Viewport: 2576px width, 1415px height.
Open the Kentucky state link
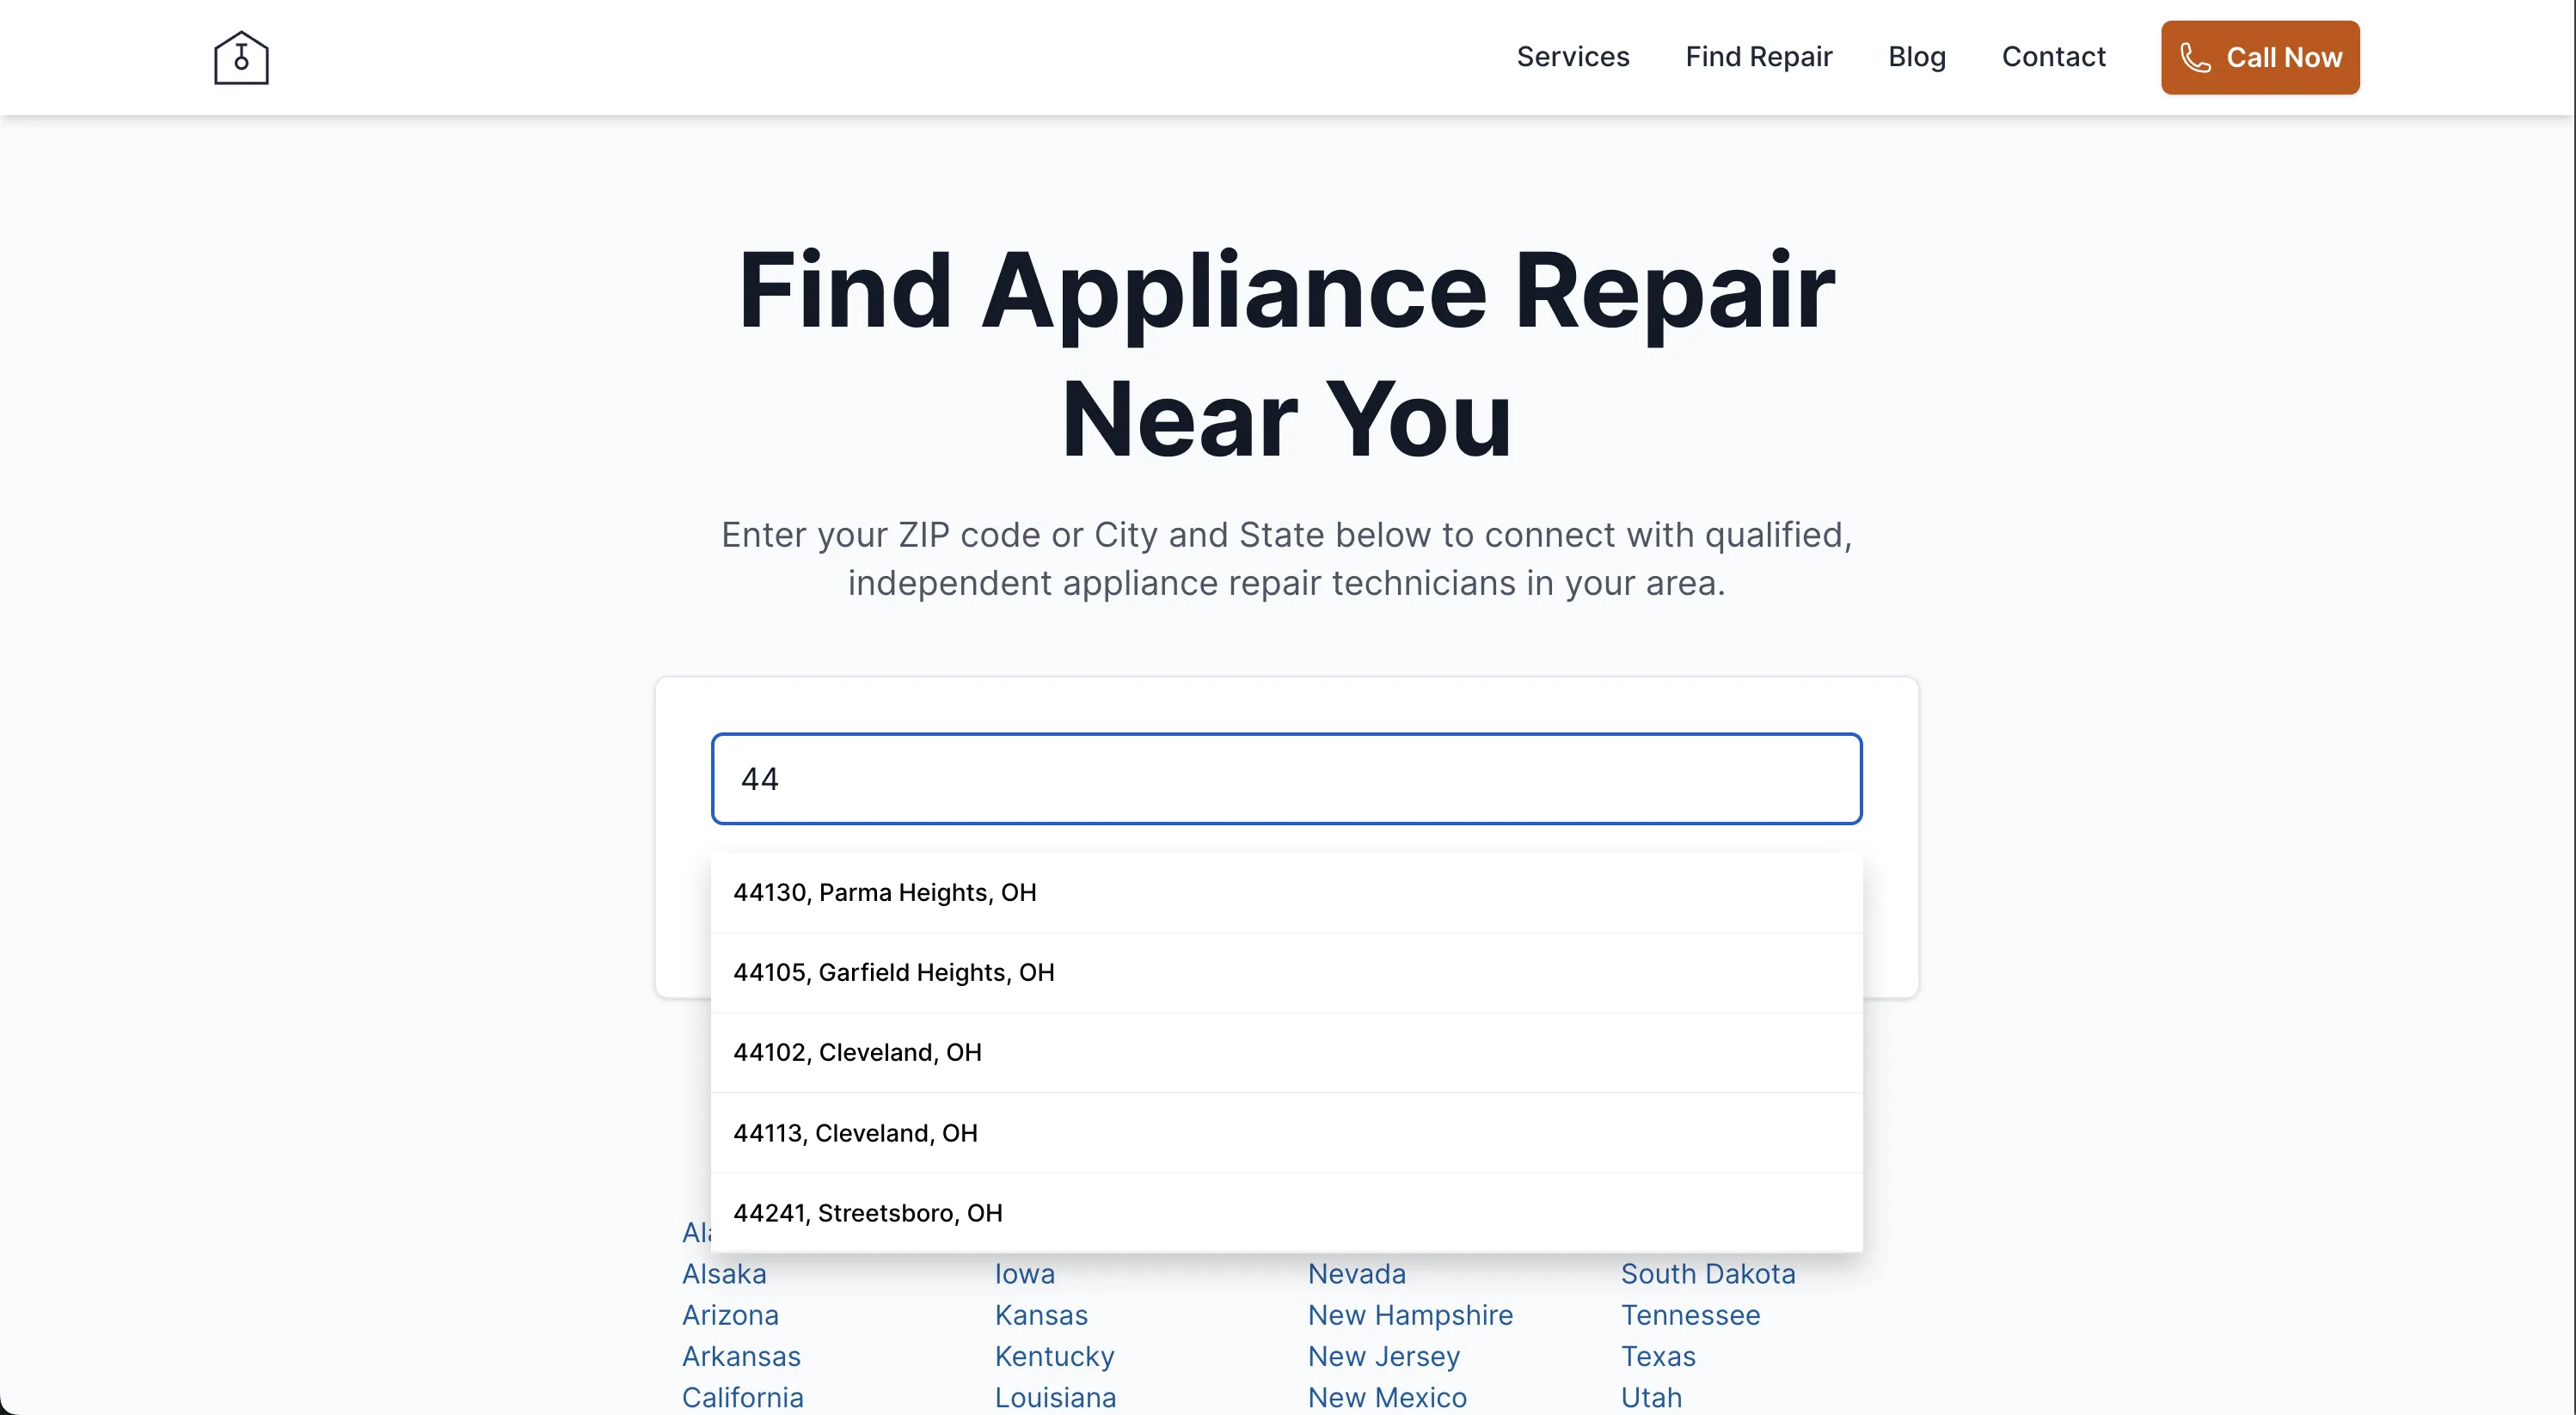1055,1356
